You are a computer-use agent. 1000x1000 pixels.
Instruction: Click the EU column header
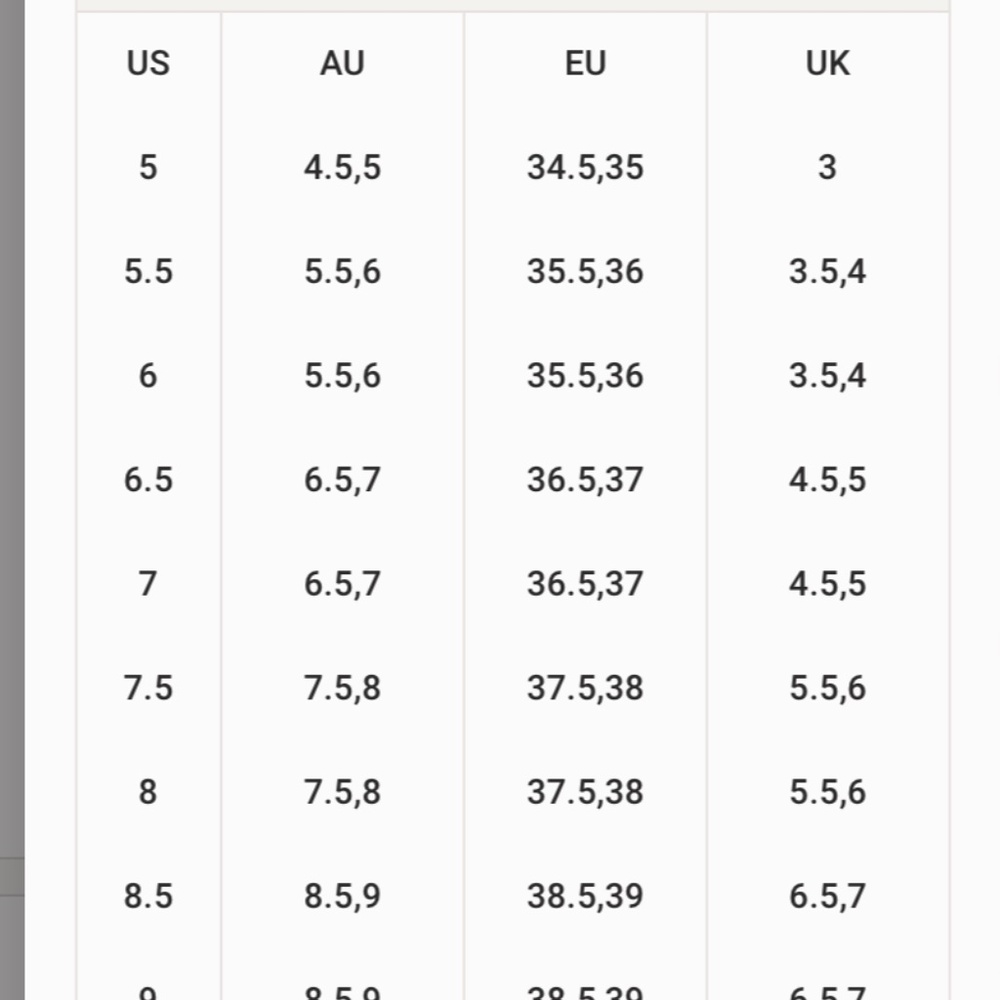tap(585, 63)
